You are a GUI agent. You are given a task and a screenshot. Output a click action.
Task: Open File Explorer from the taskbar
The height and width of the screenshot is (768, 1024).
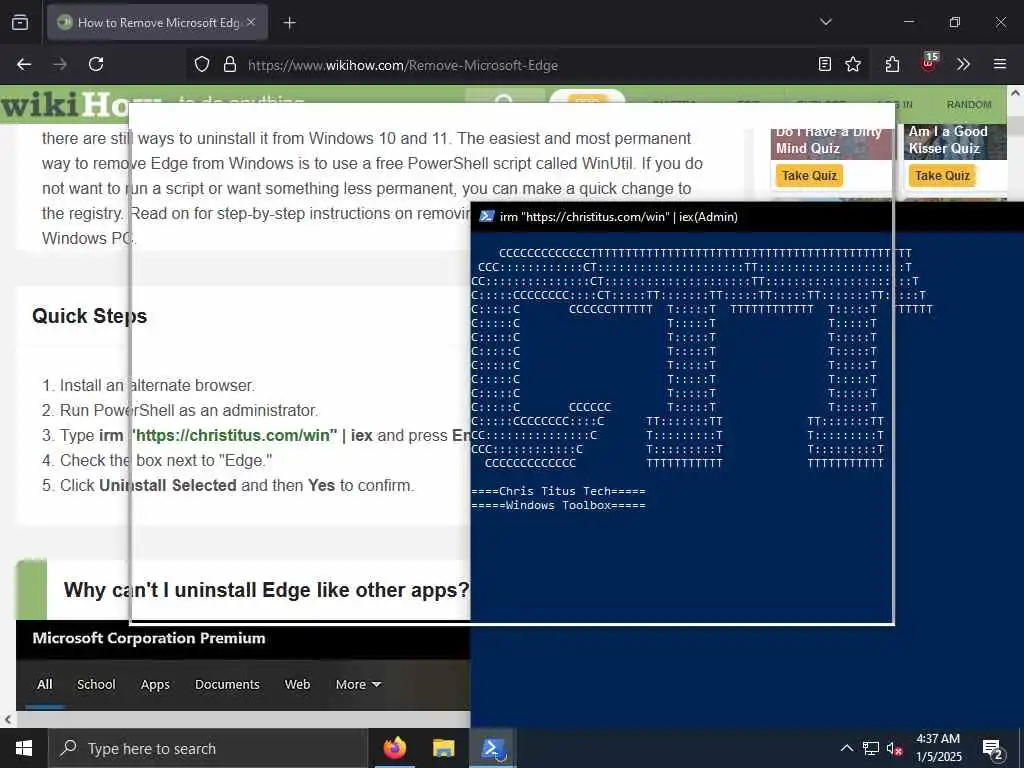pyautogui.click(x=443, y=748)
